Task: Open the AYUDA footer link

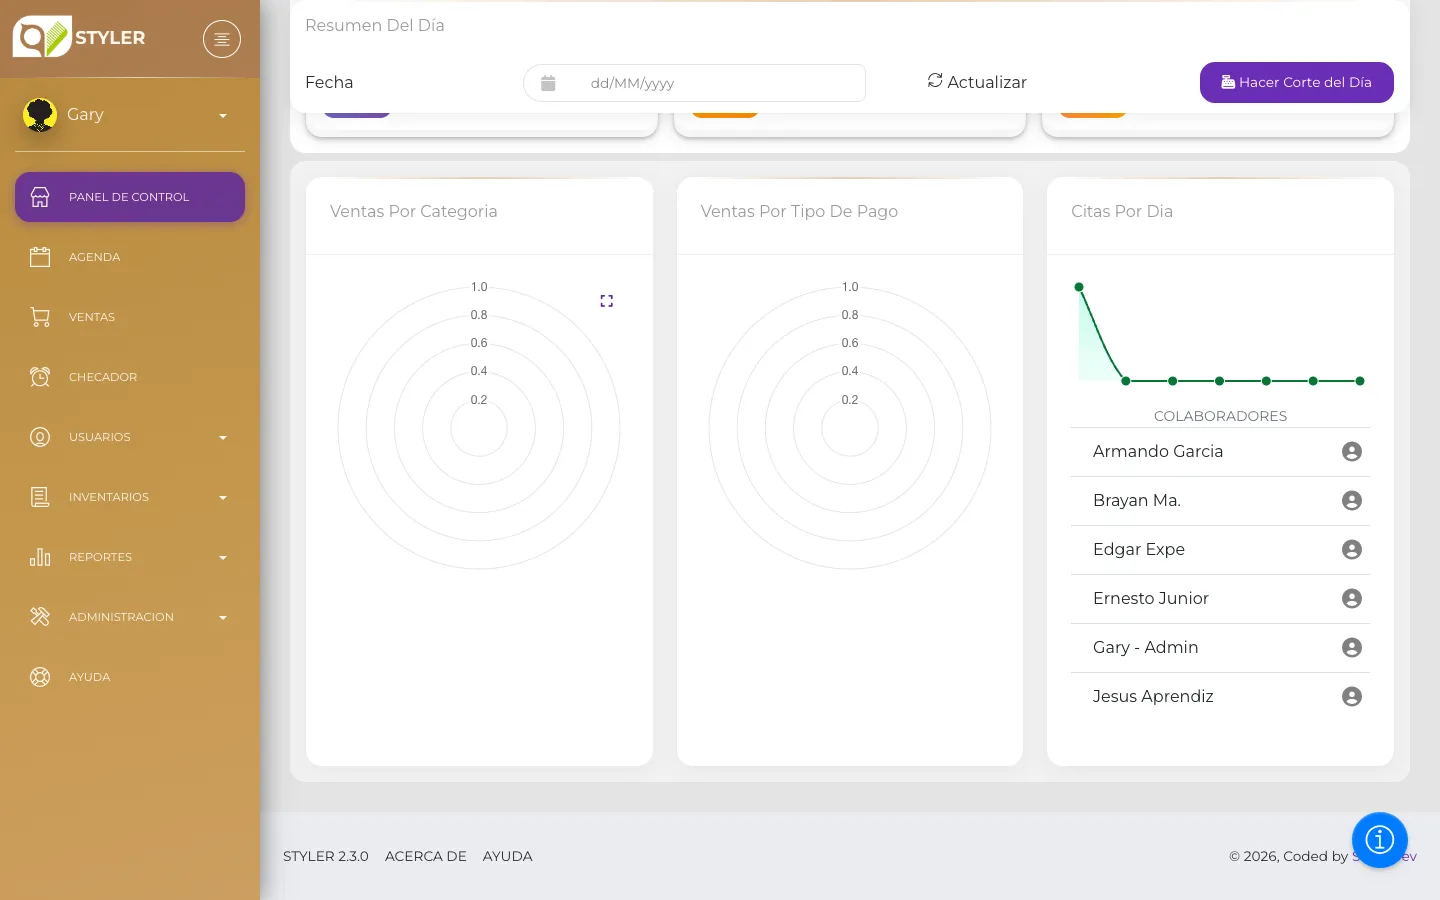Action: (x=508, y=856)
